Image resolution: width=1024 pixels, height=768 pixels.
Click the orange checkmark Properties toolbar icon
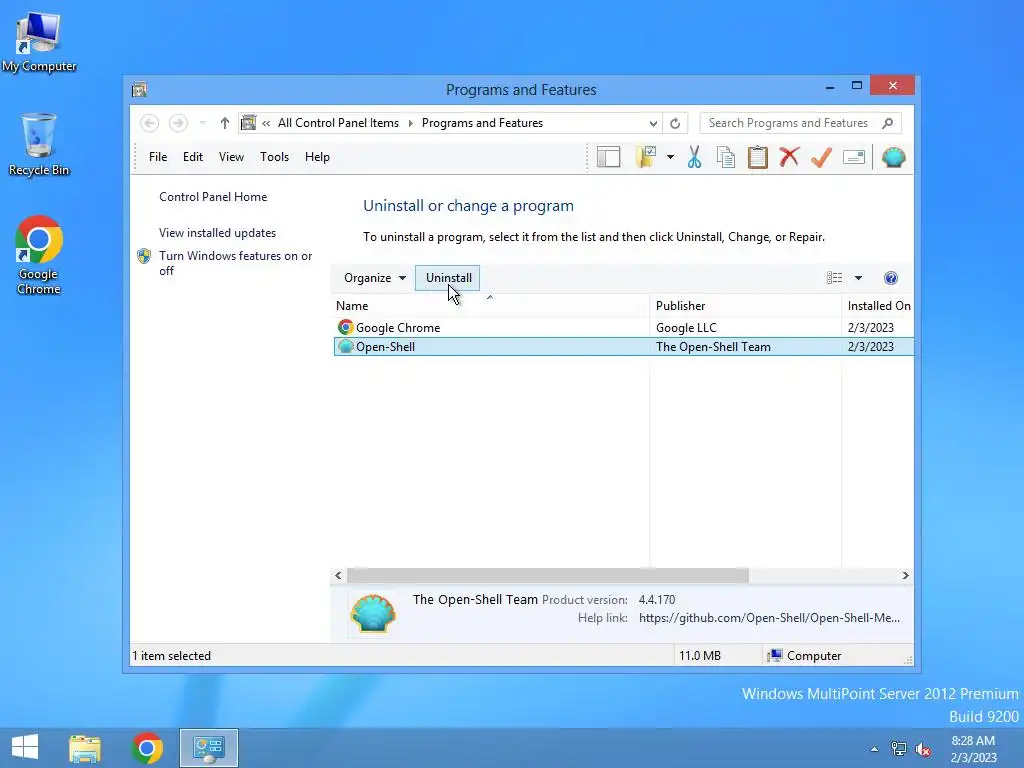pos(822,157)
